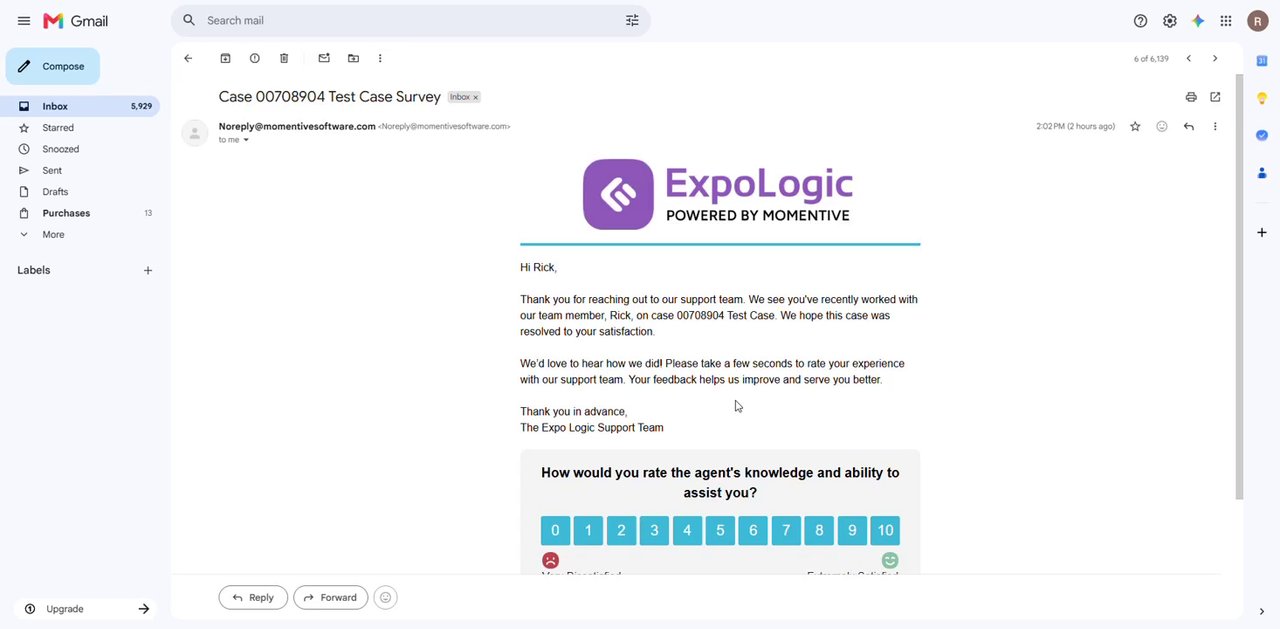Mark the email as unread
Image resolution: width=1280 pixels, height=629 pixels.
click(x=324, y=58)
